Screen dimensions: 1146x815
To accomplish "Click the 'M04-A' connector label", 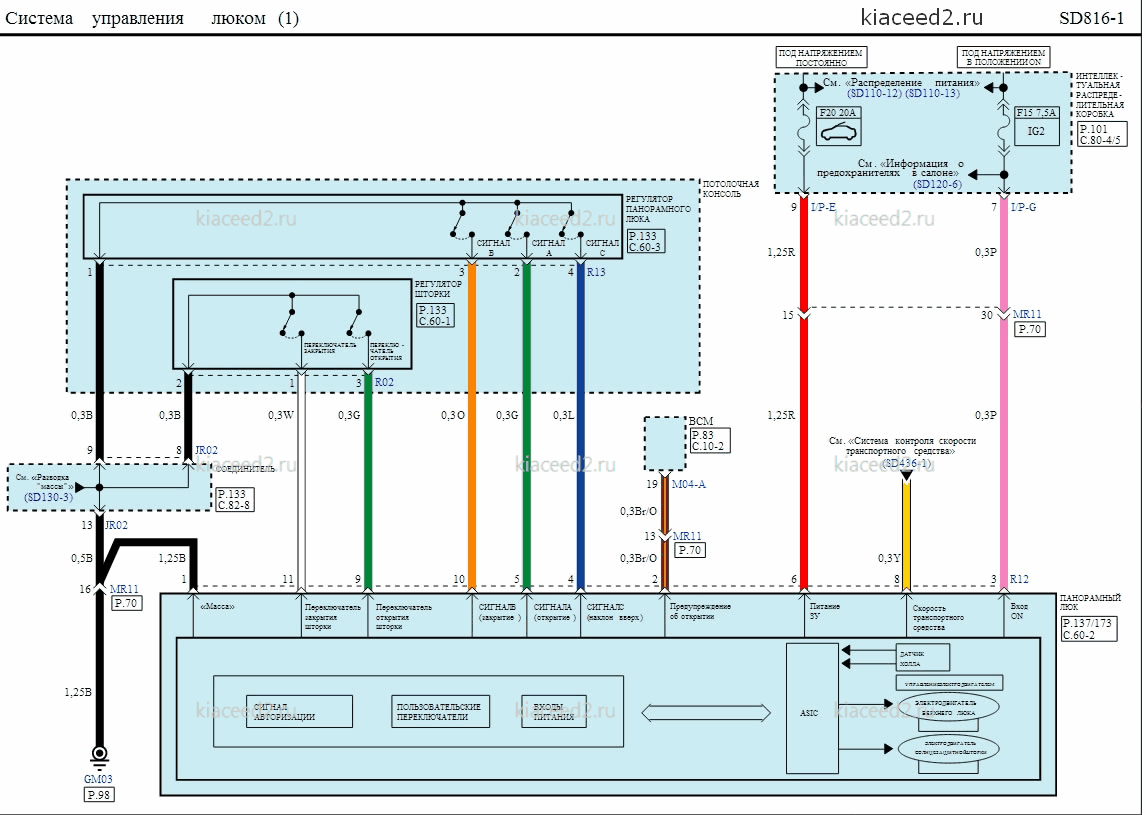I will tap(688, 484).
